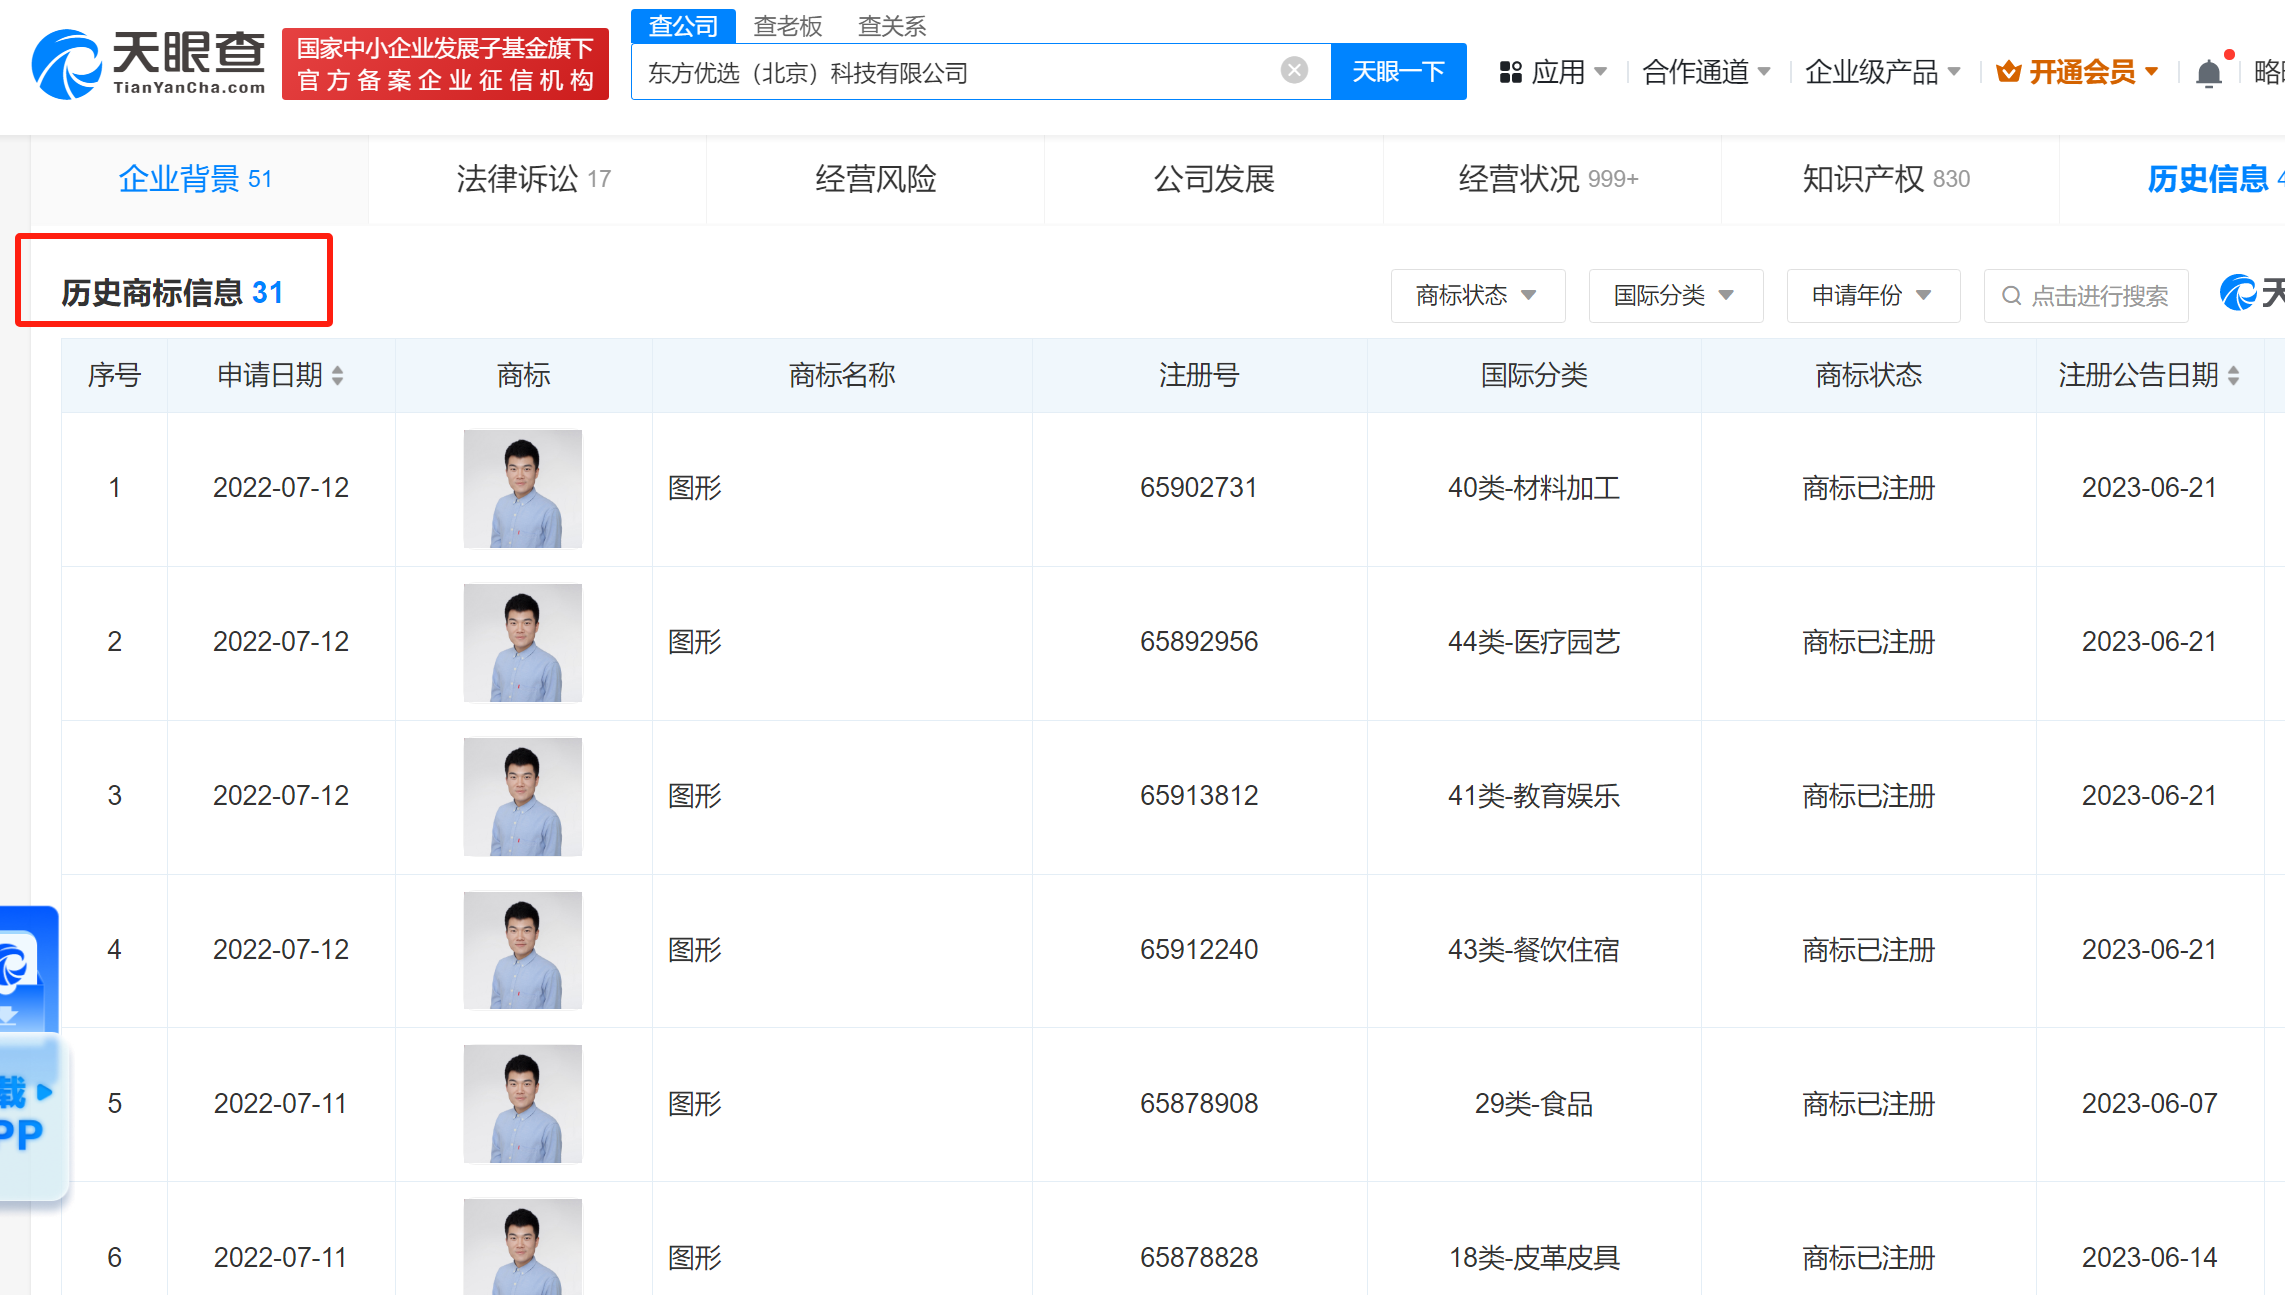
Task: Click 44类-医疗园艺 cell
Action: point(1534,642)
